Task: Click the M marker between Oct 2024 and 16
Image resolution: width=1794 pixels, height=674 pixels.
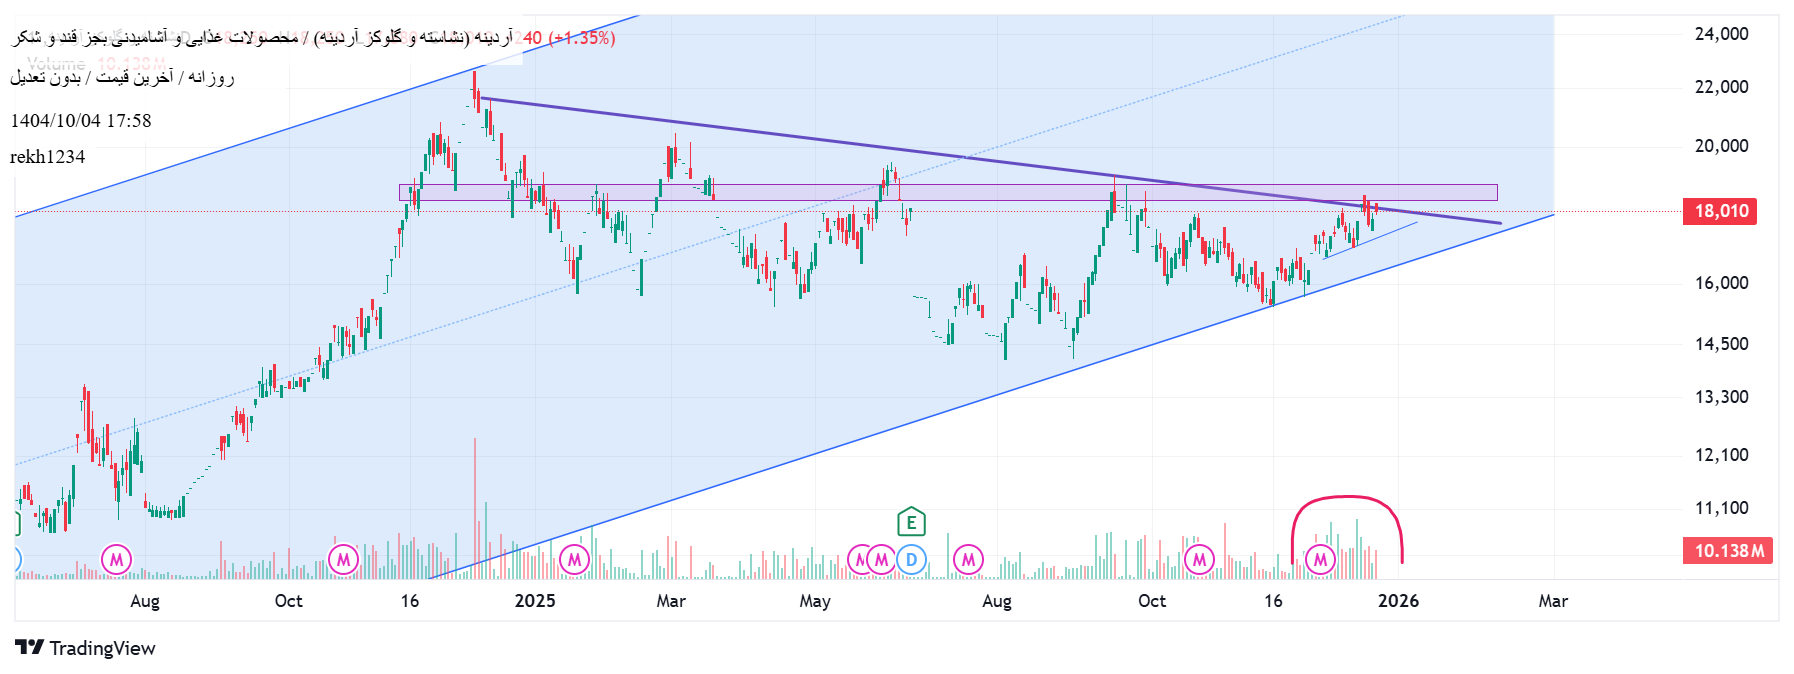Action: (x=343, y=560)
